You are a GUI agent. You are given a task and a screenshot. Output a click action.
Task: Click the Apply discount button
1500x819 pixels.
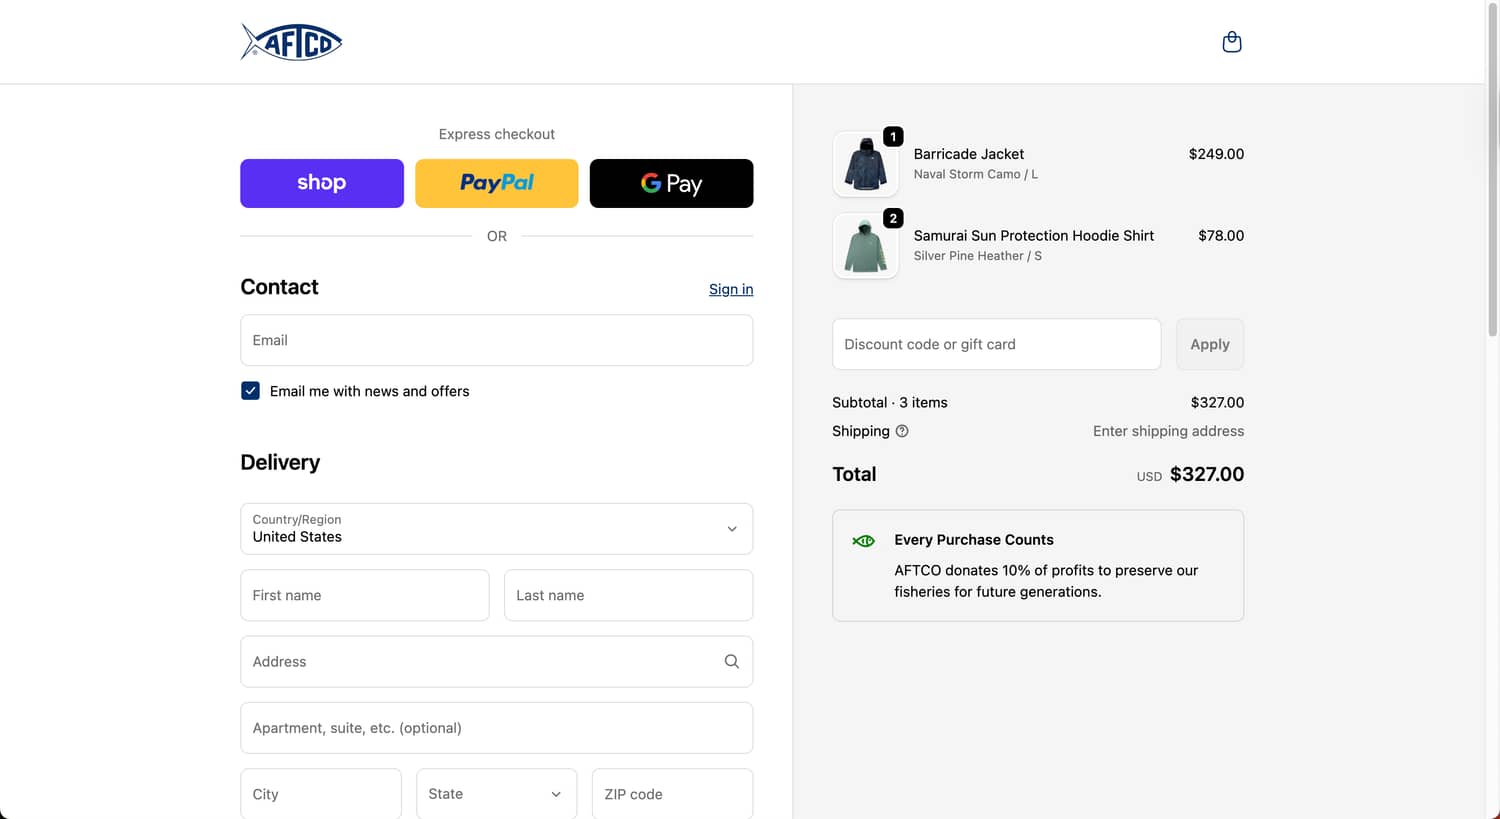pos(1209,344)
